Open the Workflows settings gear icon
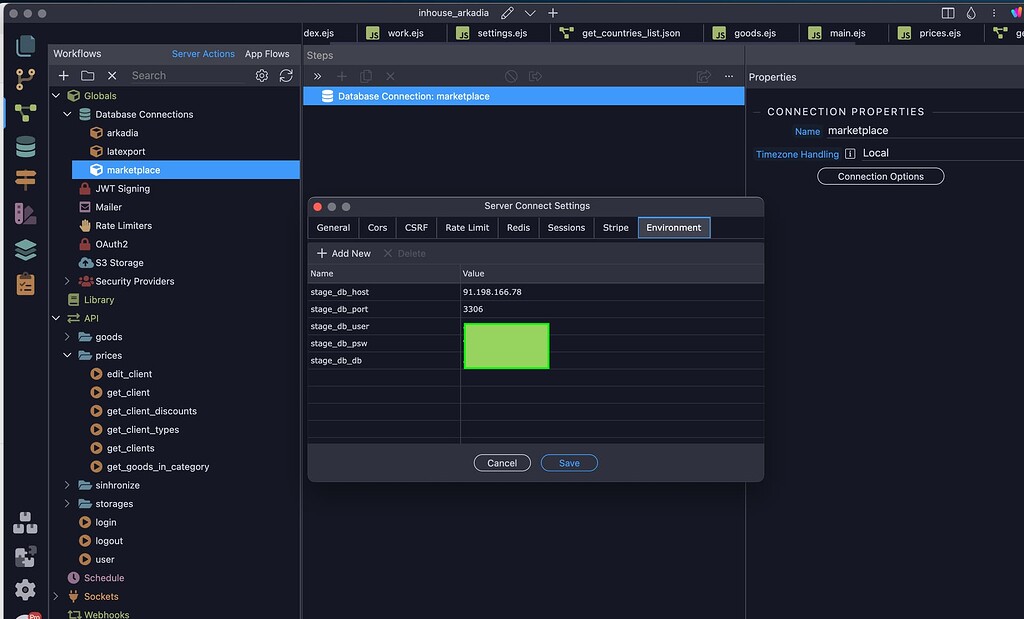 coord(262,76)
